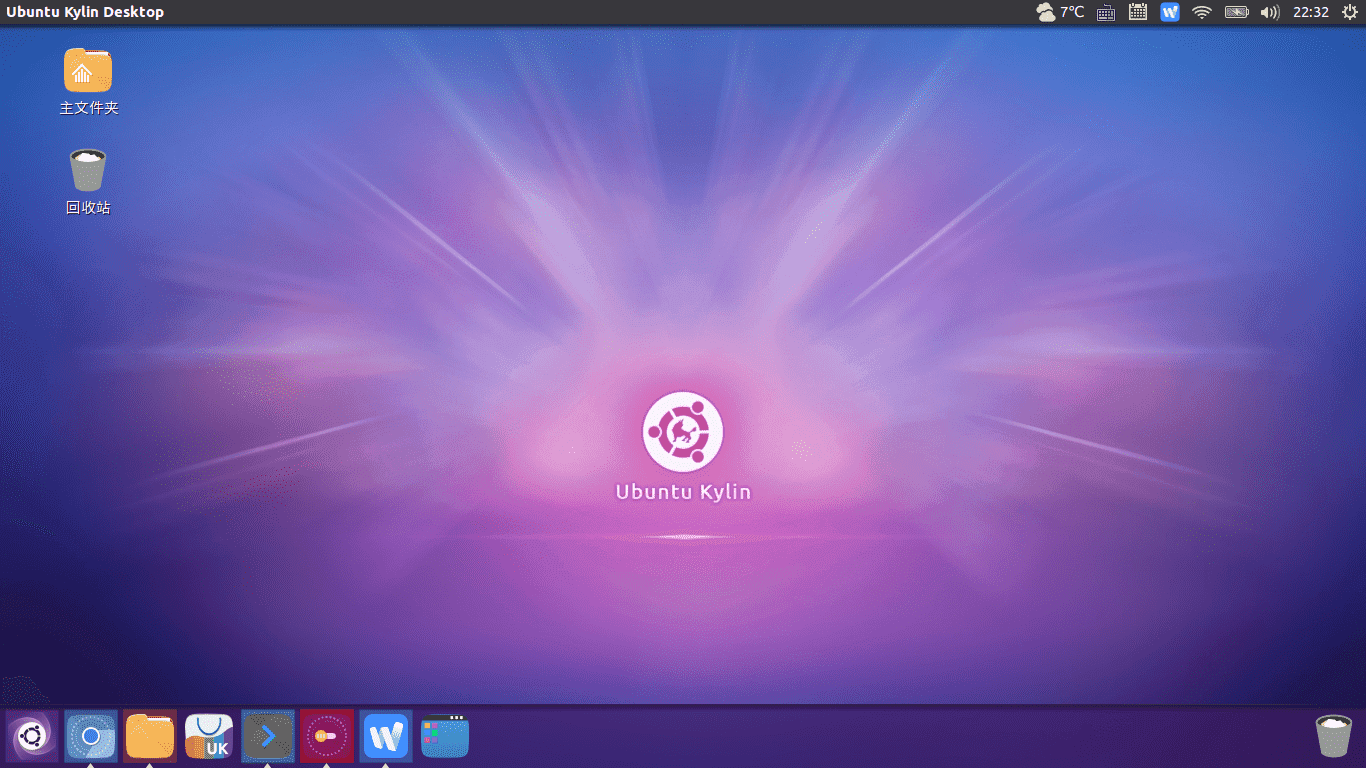The height and width of the screenshot is (768, 1366).
Task: Select the 主文件夹 home folder desktop icon
Action: point(88,81)
